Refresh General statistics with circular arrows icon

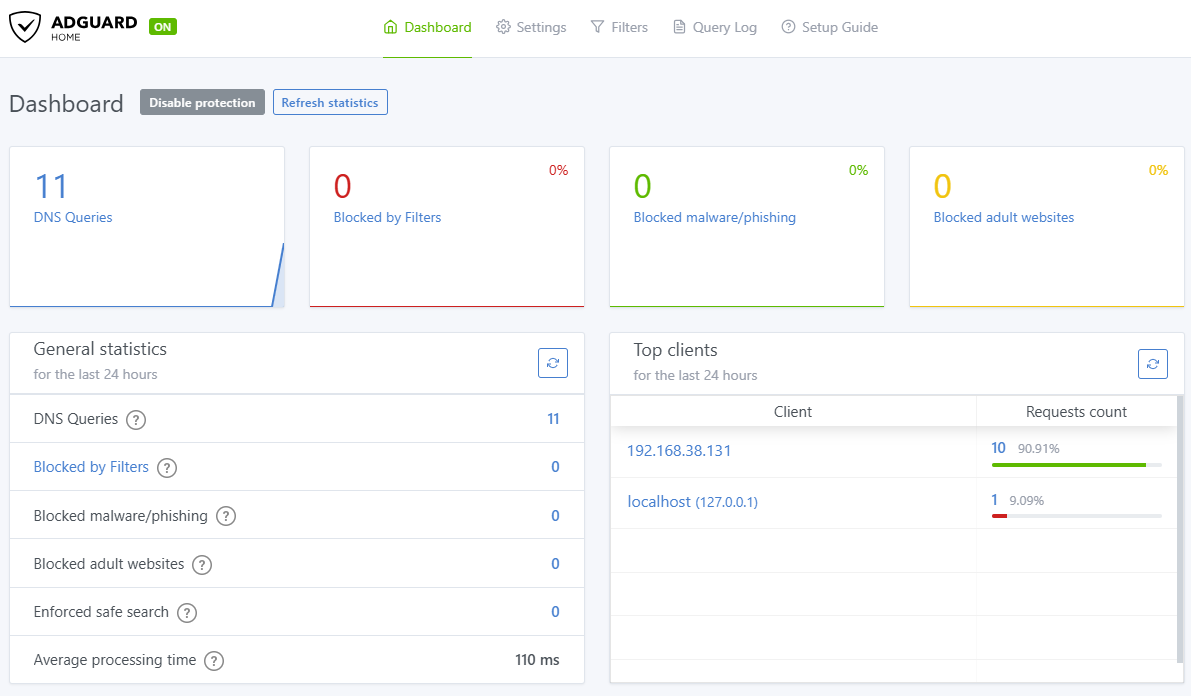tap(553, 363)
